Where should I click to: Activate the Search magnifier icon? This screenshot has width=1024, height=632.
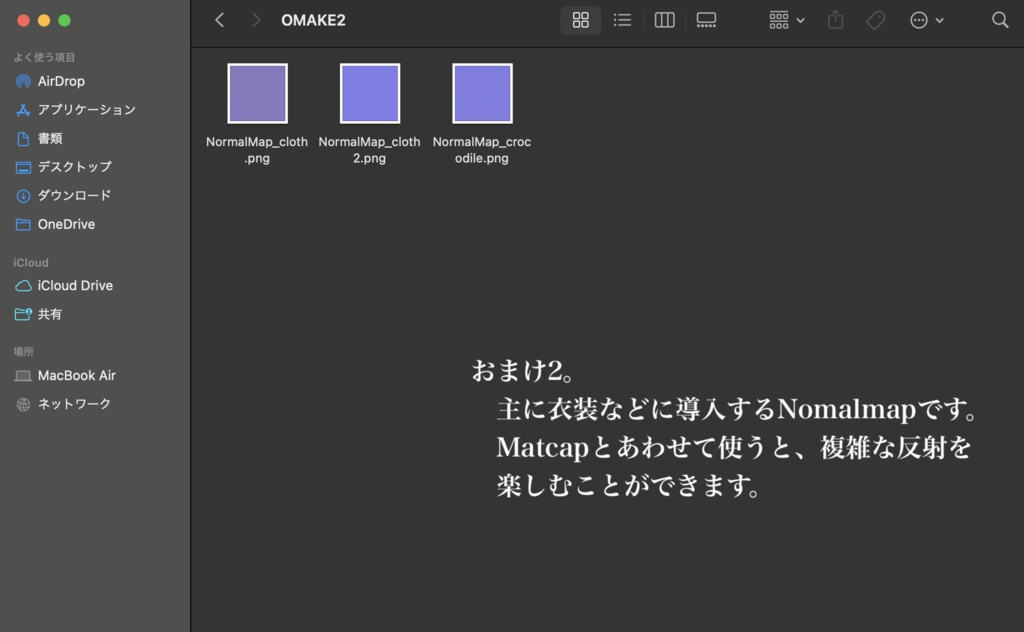point(1000,19)
